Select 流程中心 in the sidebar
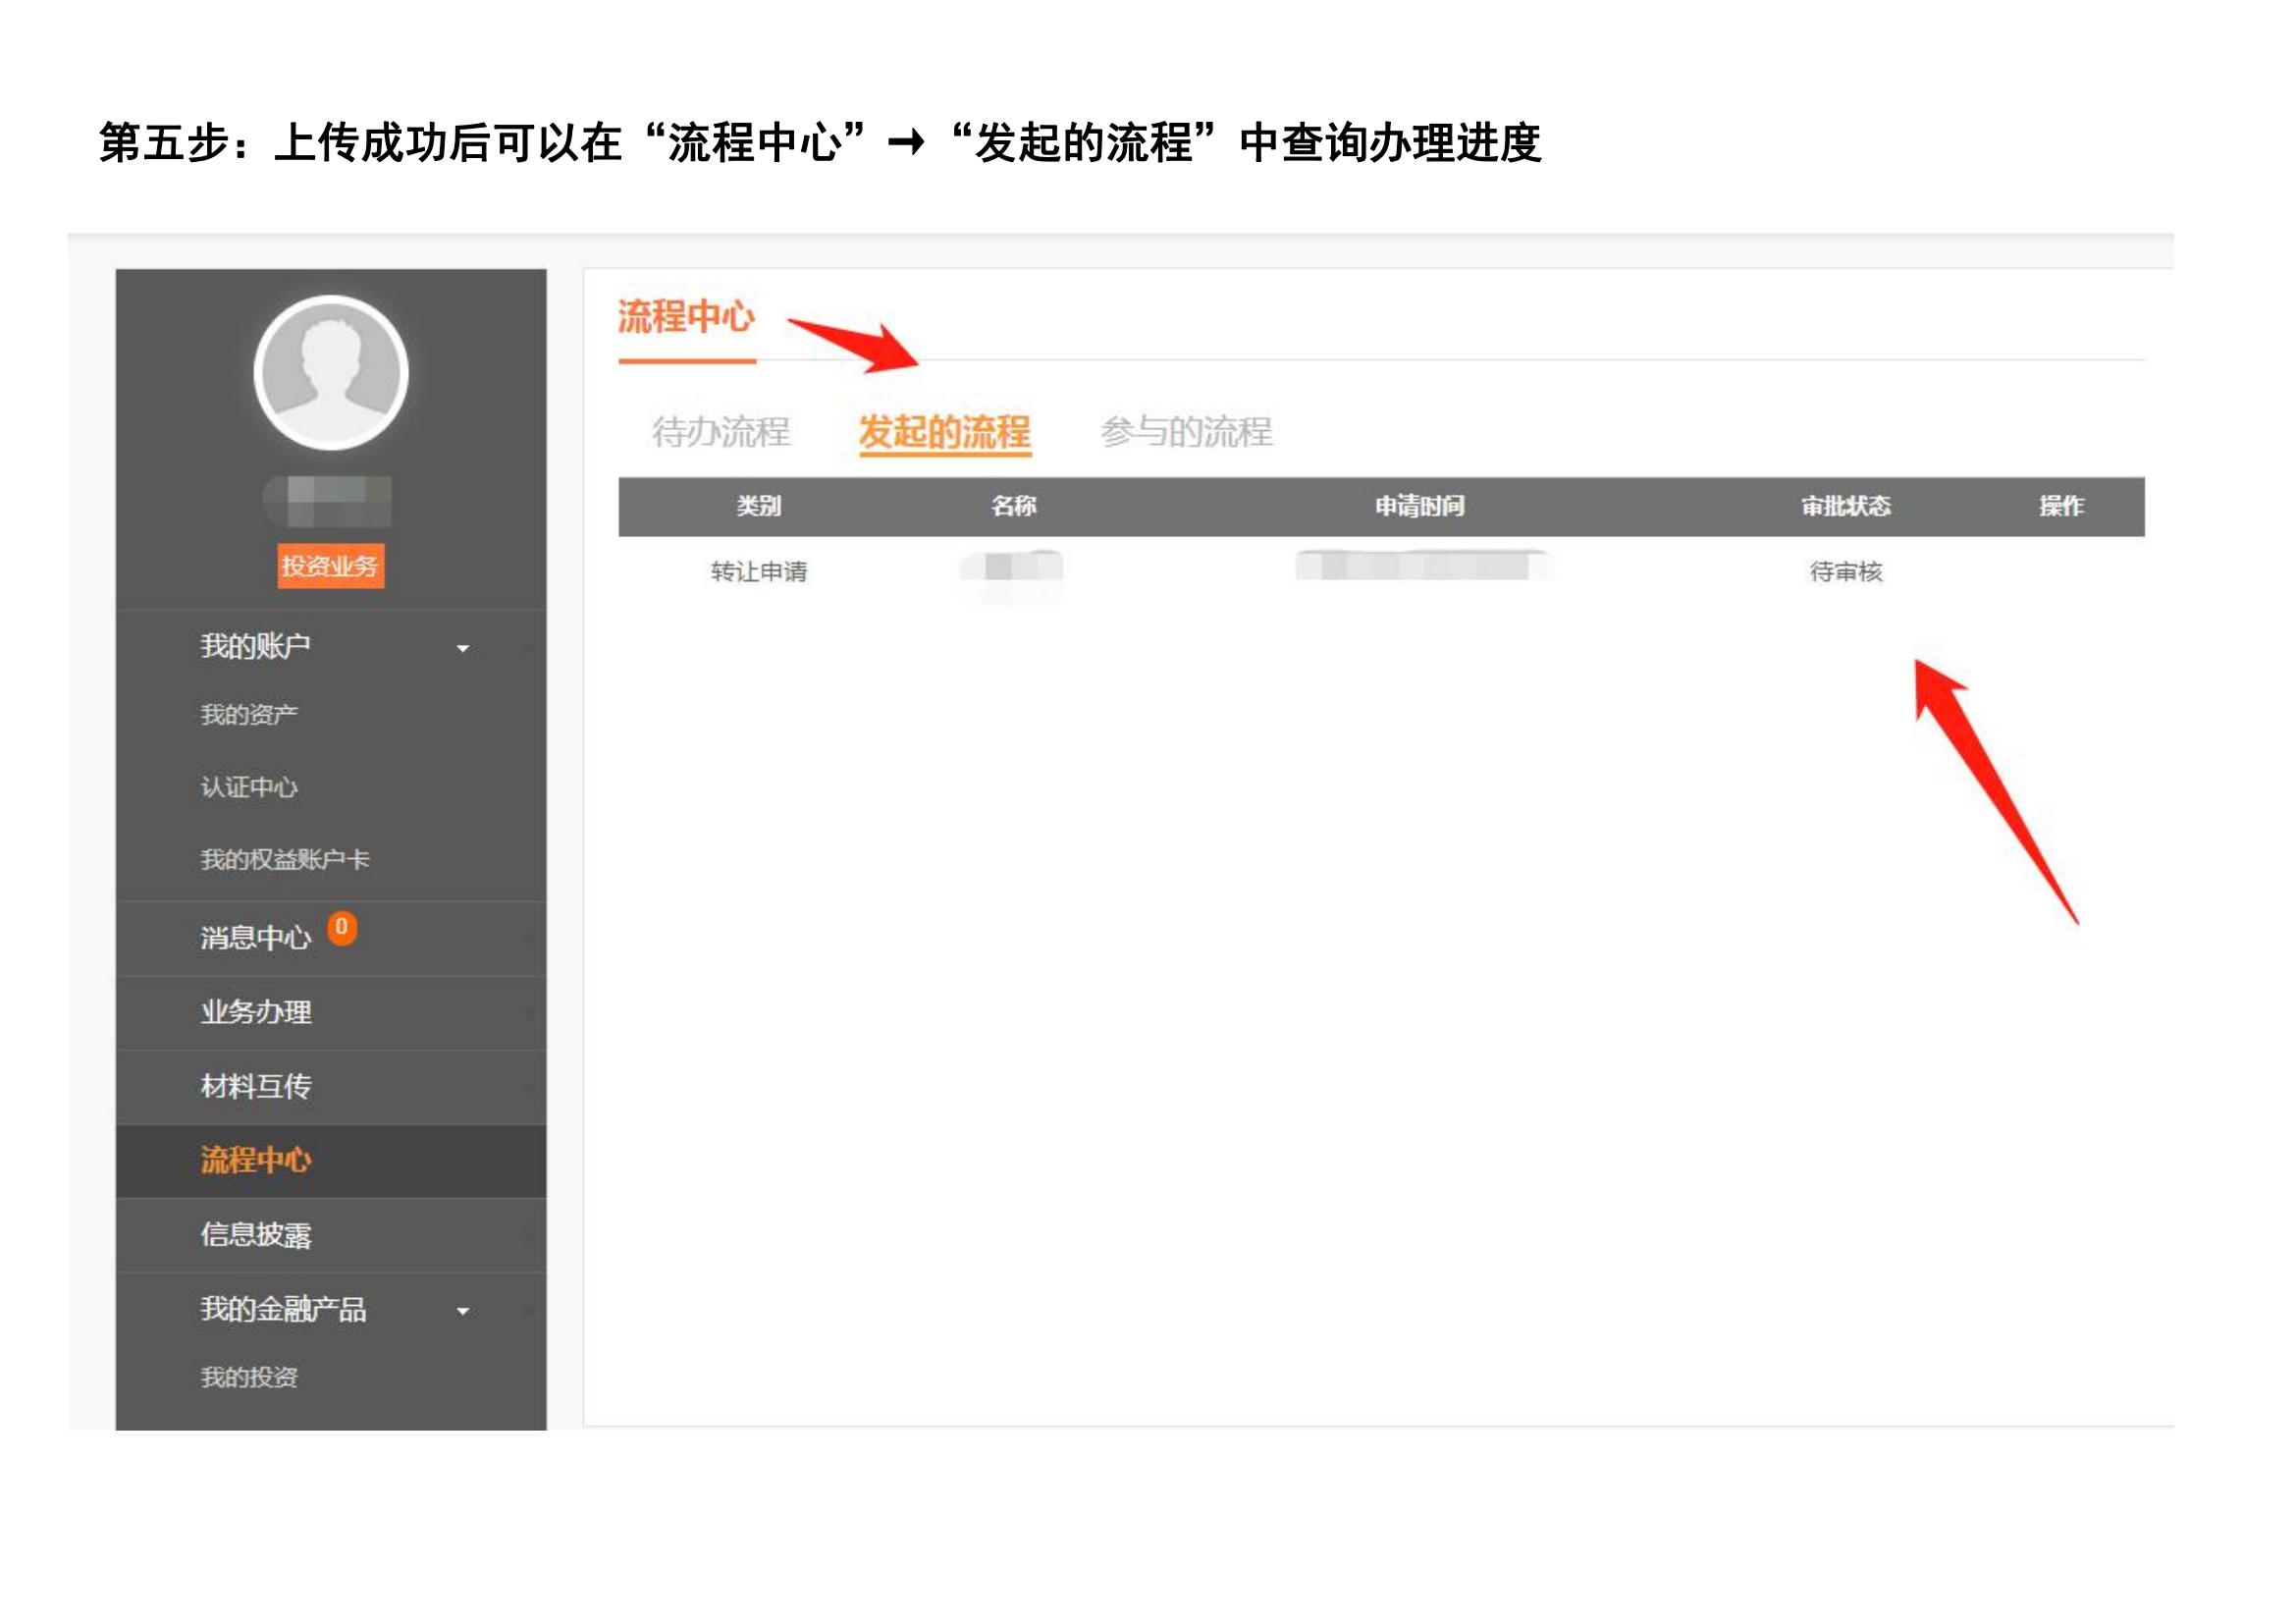 click(x=256, y=1160)
